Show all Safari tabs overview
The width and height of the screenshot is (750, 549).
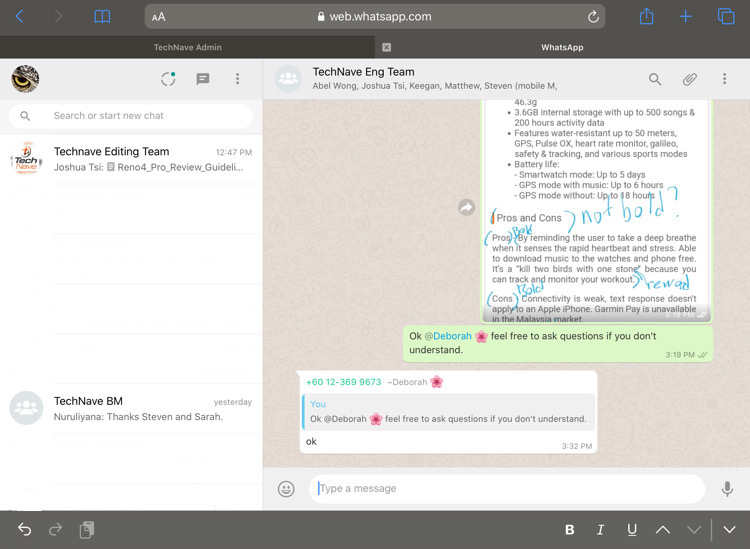tap(726, 16)
